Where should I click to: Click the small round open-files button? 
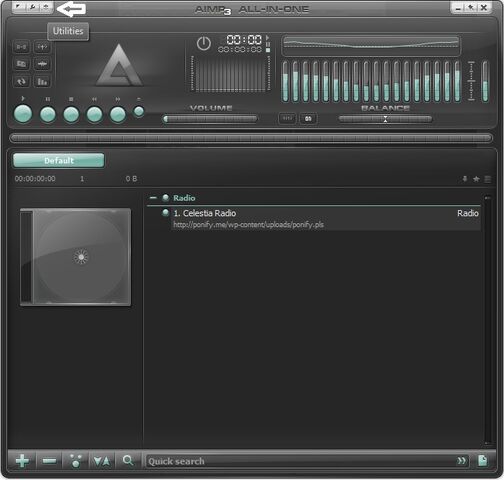(139, 112)
